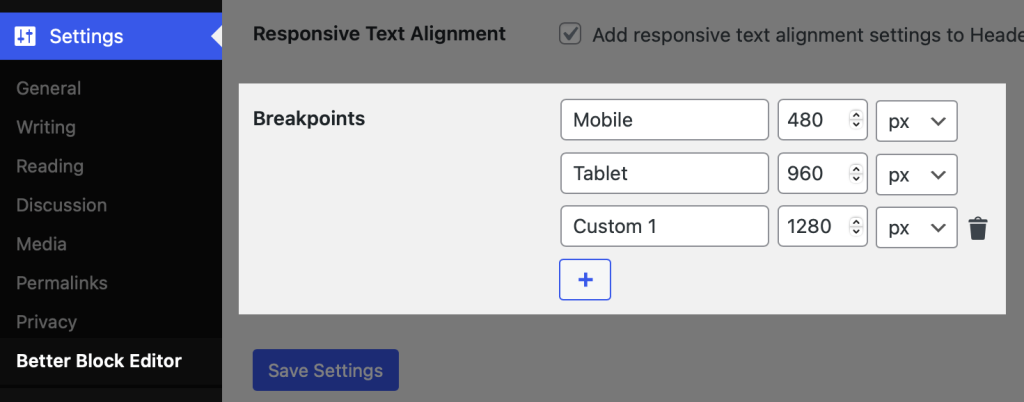Open Privacy settings page
The image size is (1024, 402).
point(46,322)
